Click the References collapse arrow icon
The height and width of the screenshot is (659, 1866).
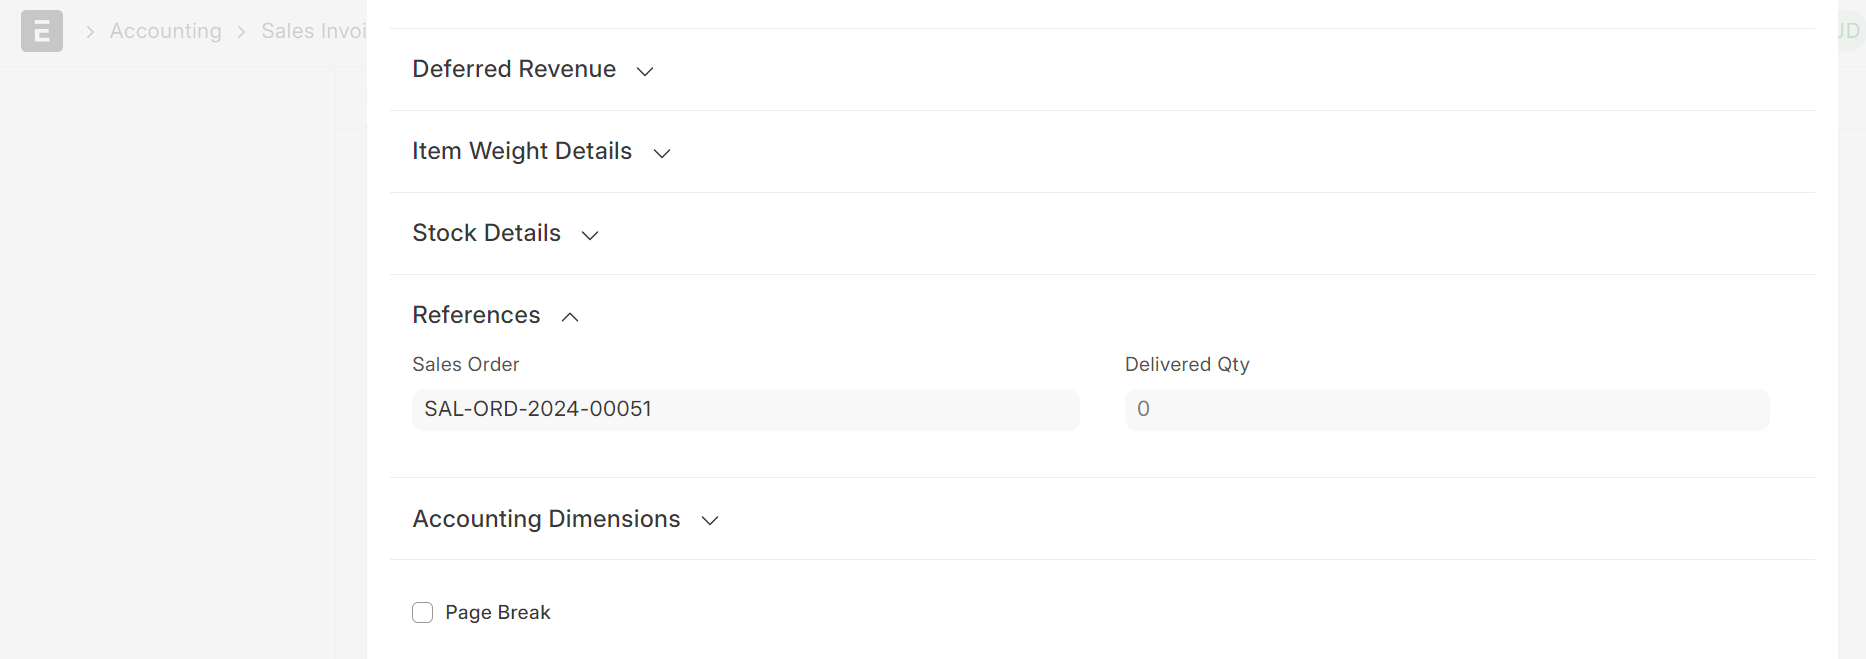(570, 317)
